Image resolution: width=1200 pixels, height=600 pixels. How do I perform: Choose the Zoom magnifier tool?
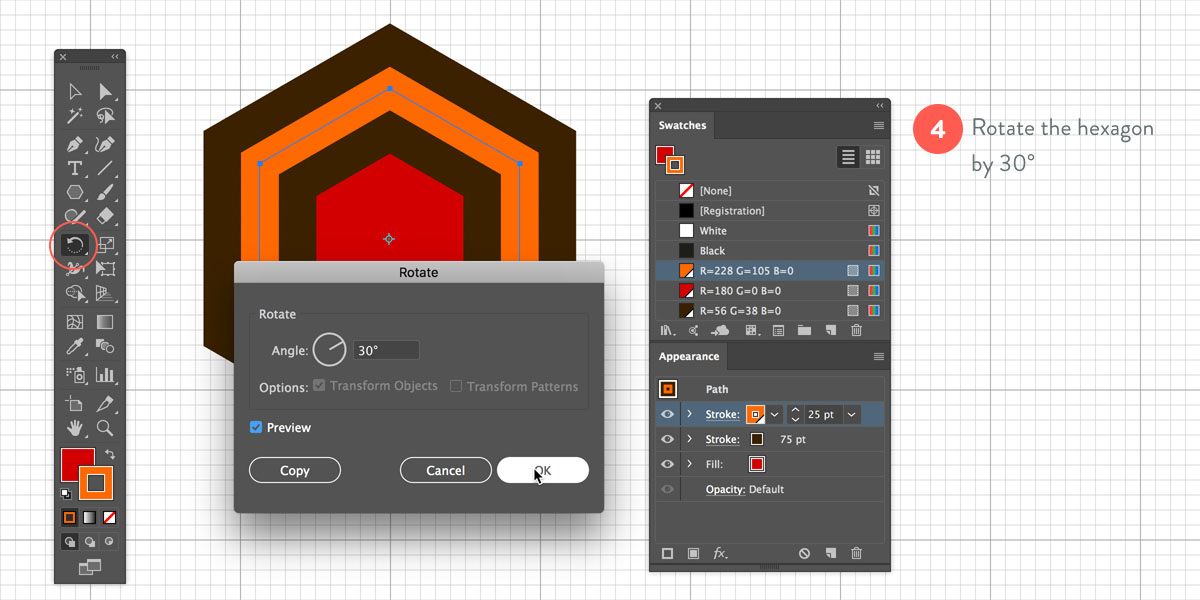(105, 429)
